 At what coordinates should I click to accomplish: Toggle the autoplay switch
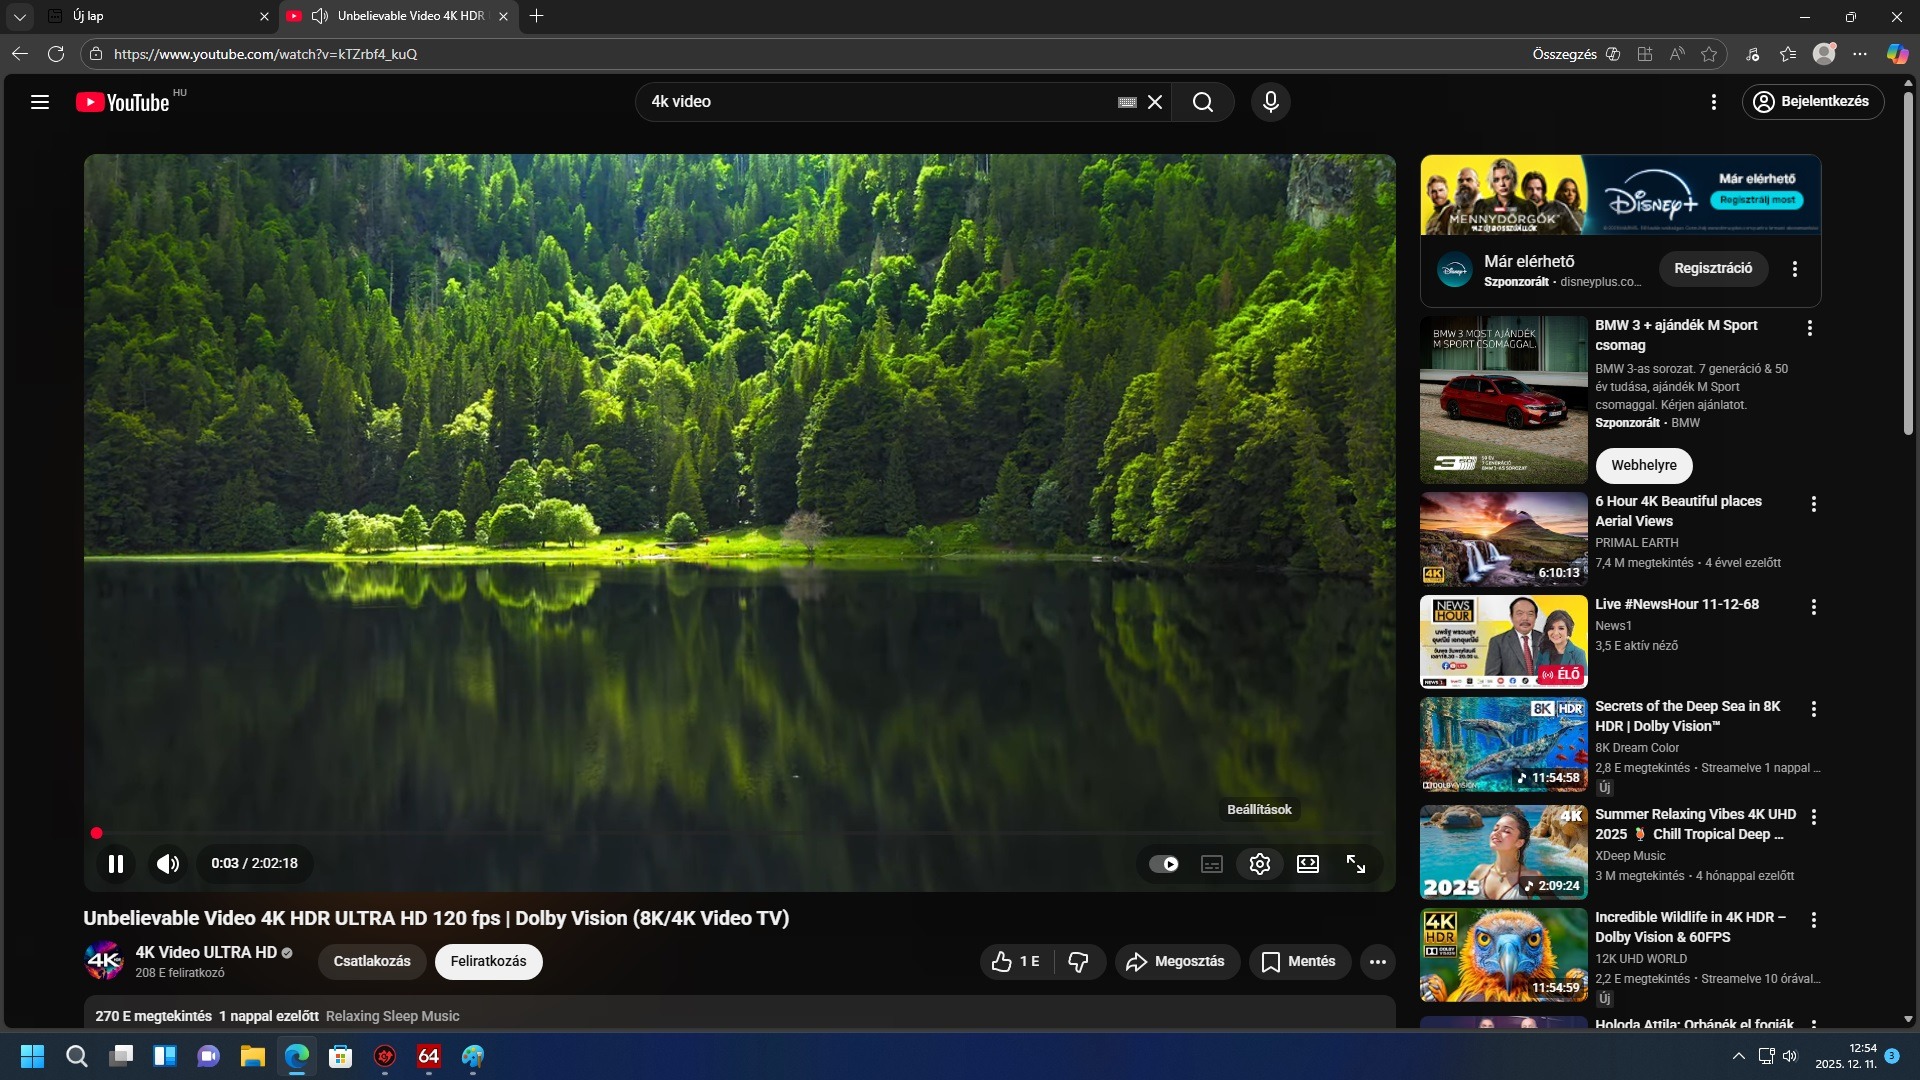click(1163, 864)
